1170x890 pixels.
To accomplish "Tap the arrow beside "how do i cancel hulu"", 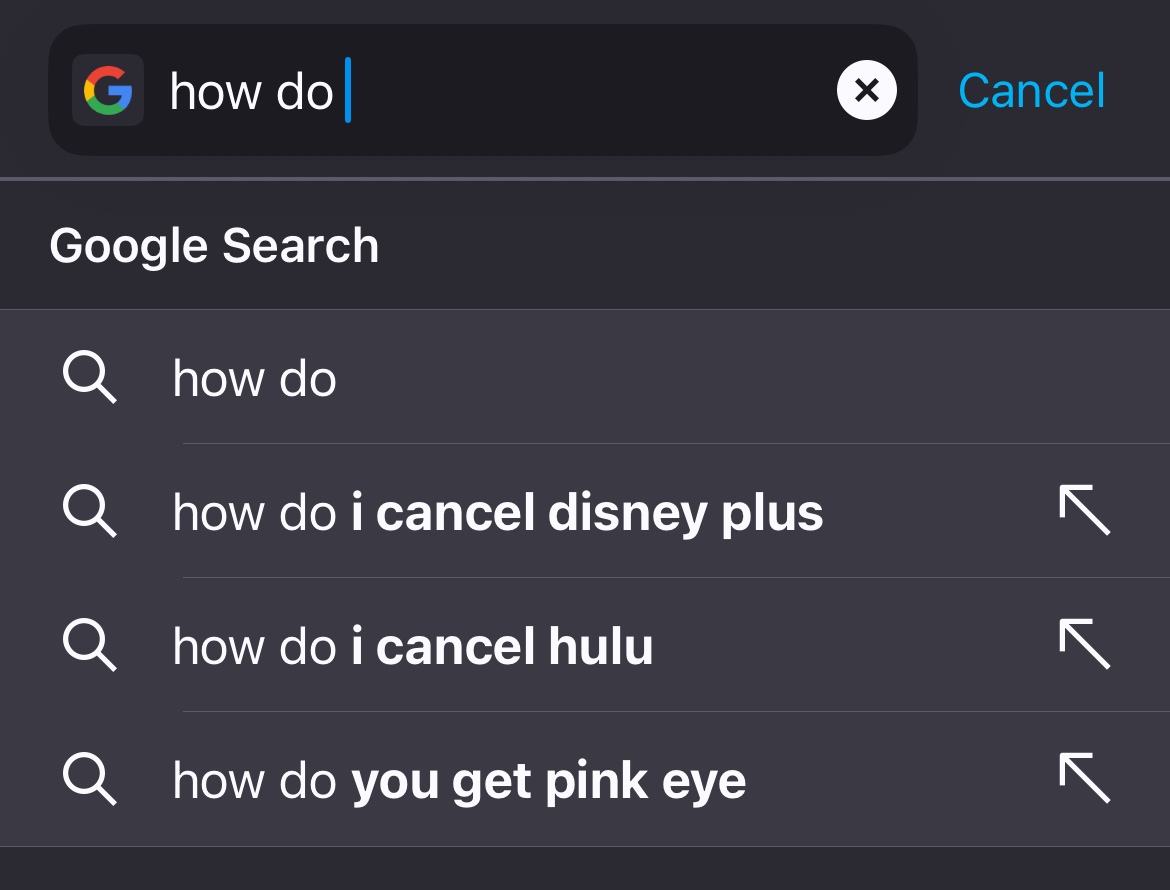I will [x=1084, y=644].
